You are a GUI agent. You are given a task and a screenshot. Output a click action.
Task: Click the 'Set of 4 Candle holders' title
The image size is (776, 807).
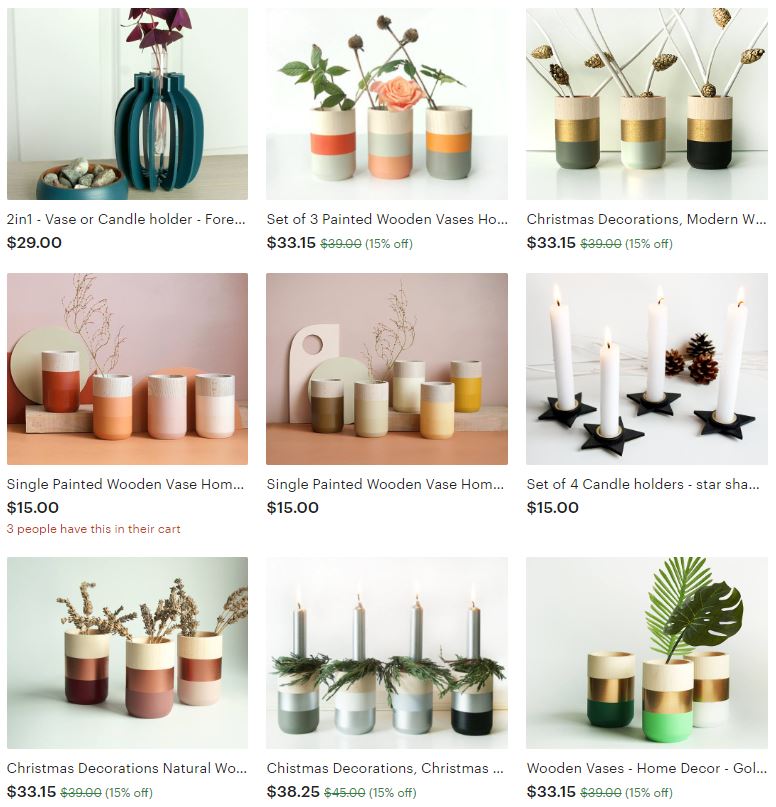click(643, 484)
